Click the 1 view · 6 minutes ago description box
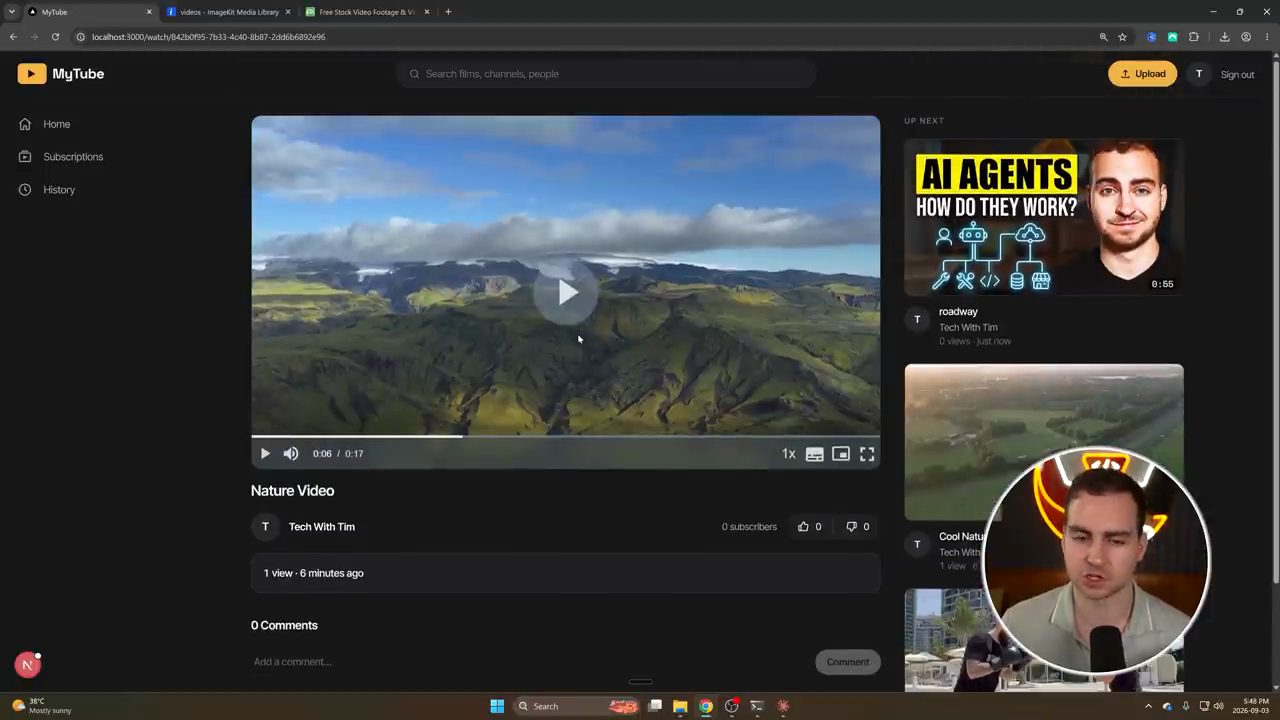The width and height of the screenshot is (1280, 720). (566, 573)
